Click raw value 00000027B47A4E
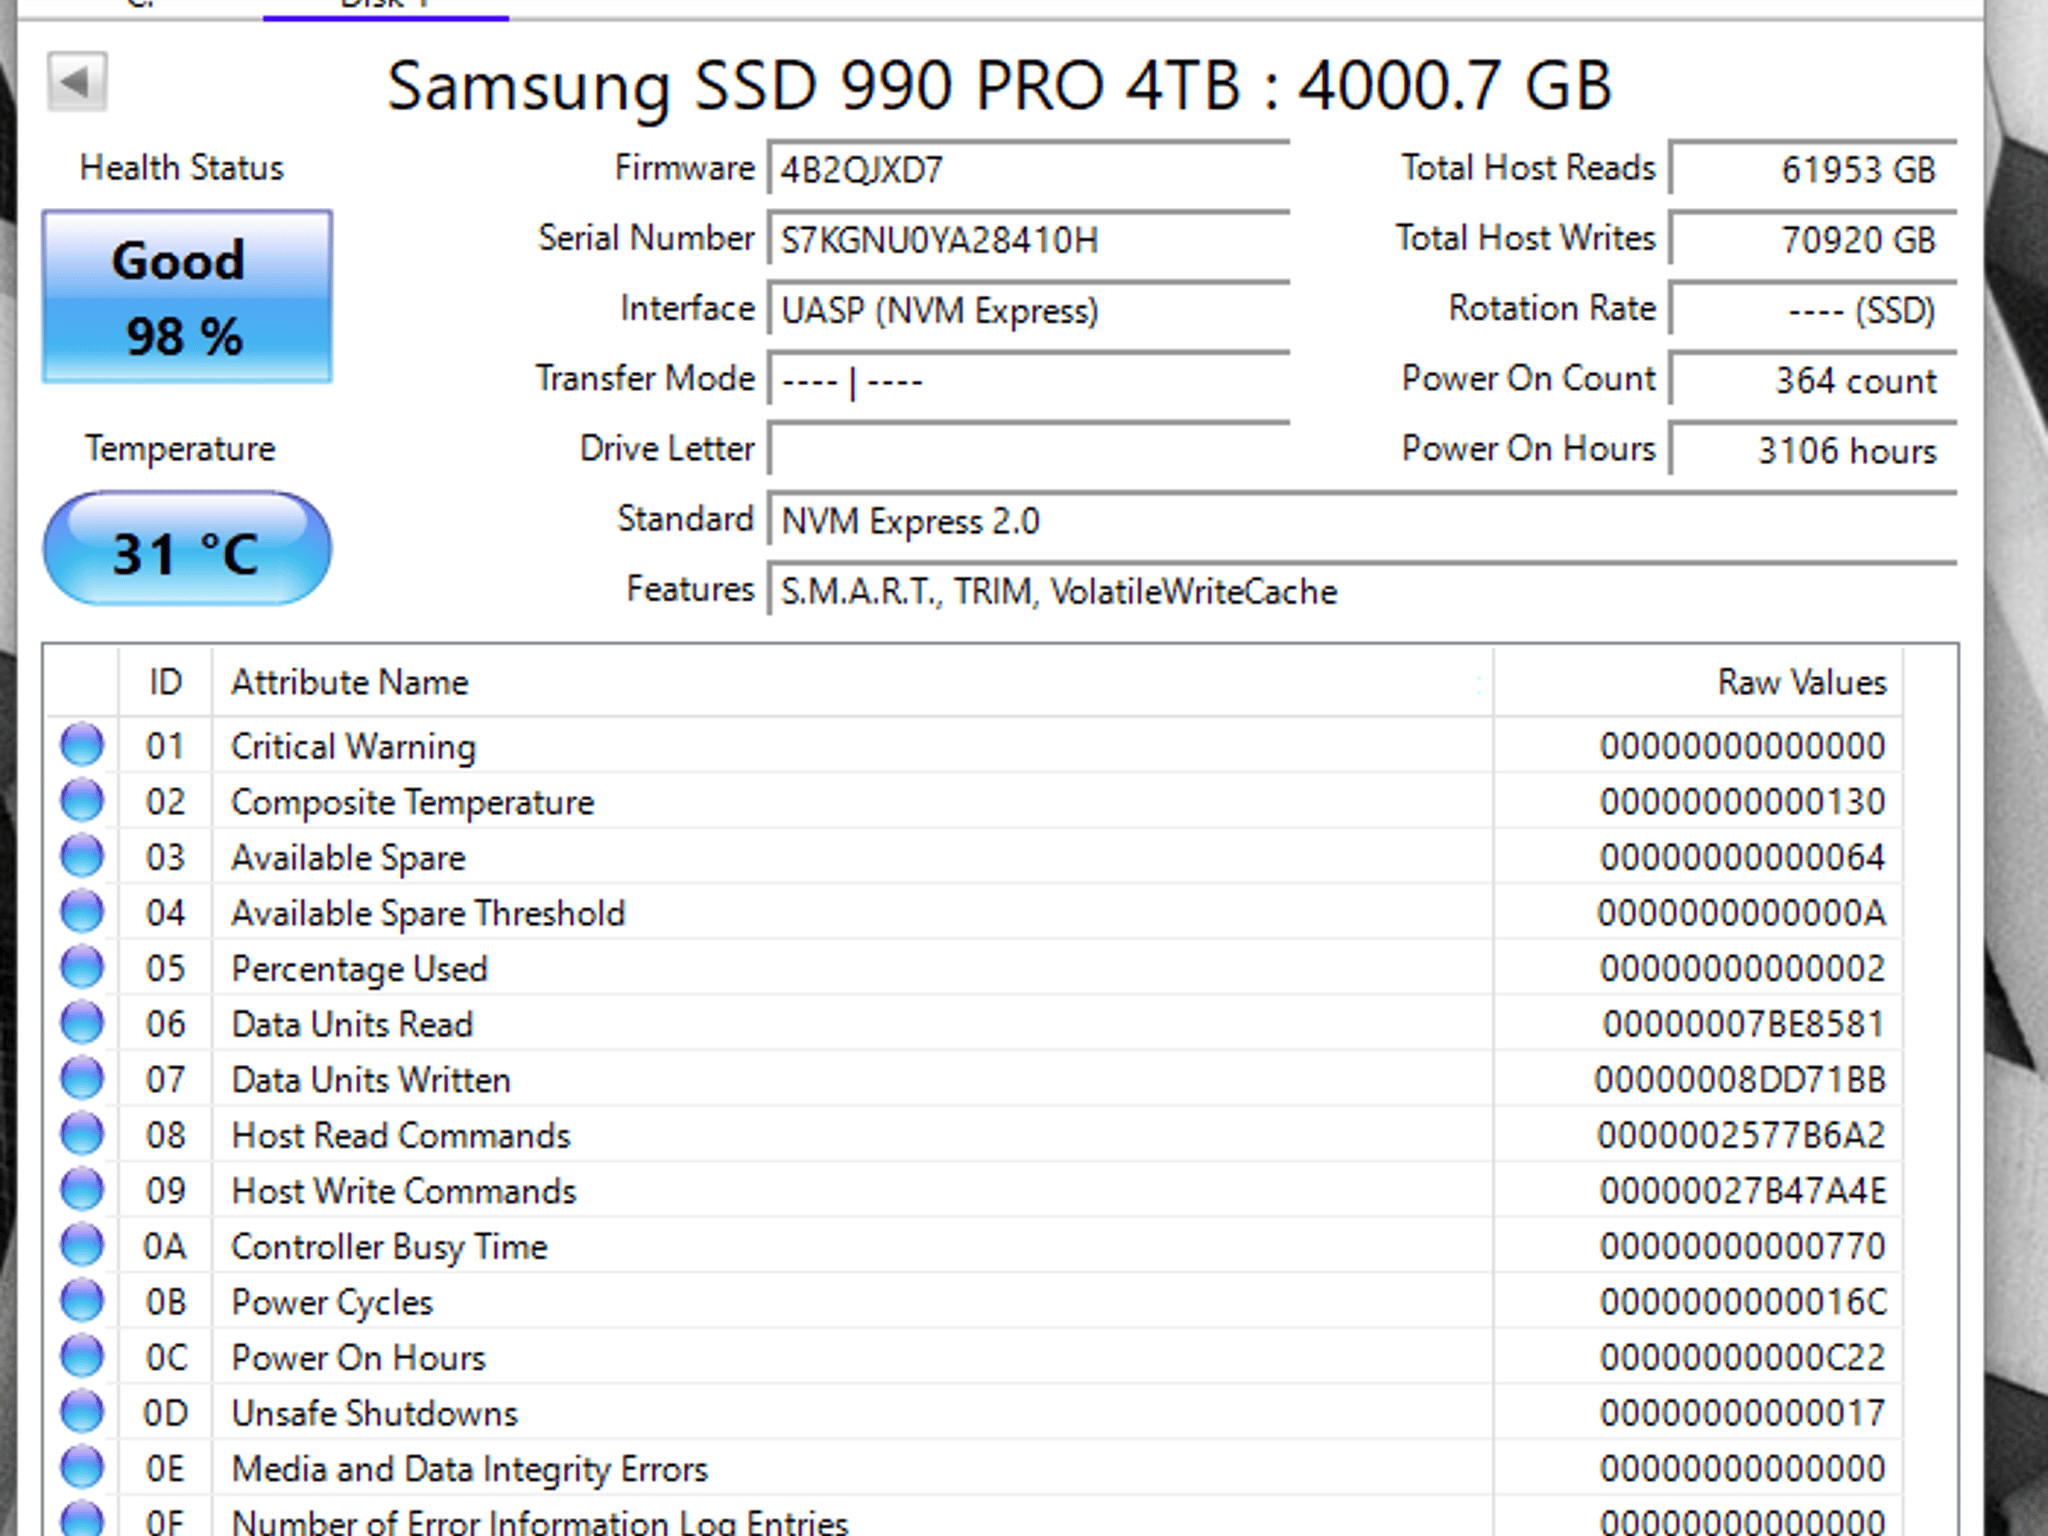The image size is (2048, 1536). coord(1742,1191)
